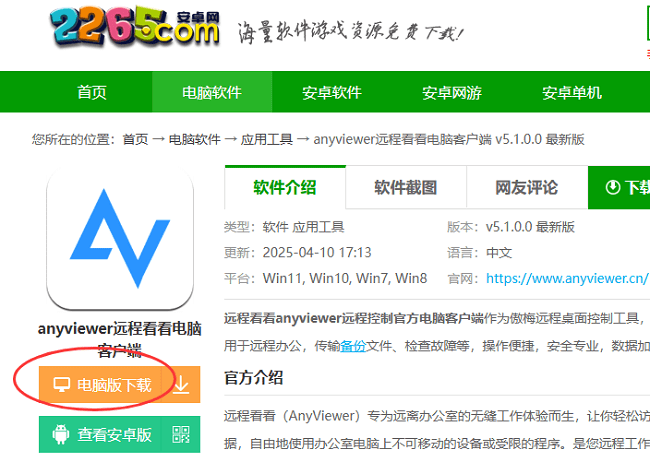Click the 首页 breadcrumb link
The image size is (650, 462).
135,139
